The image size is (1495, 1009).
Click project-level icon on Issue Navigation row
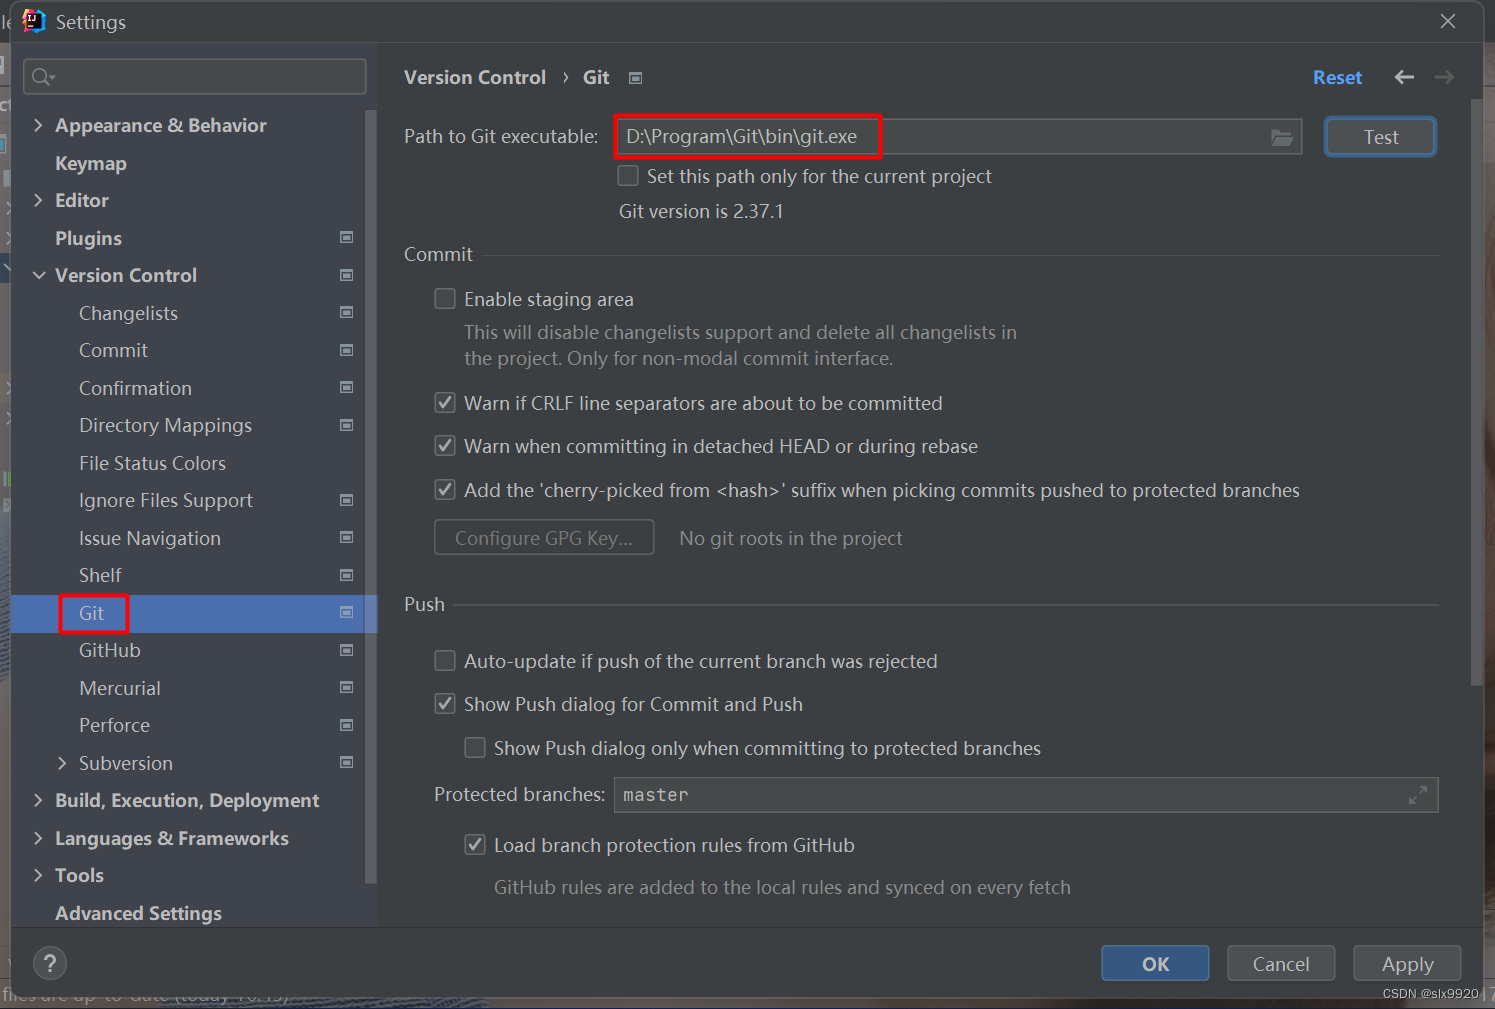coord(347,537)
